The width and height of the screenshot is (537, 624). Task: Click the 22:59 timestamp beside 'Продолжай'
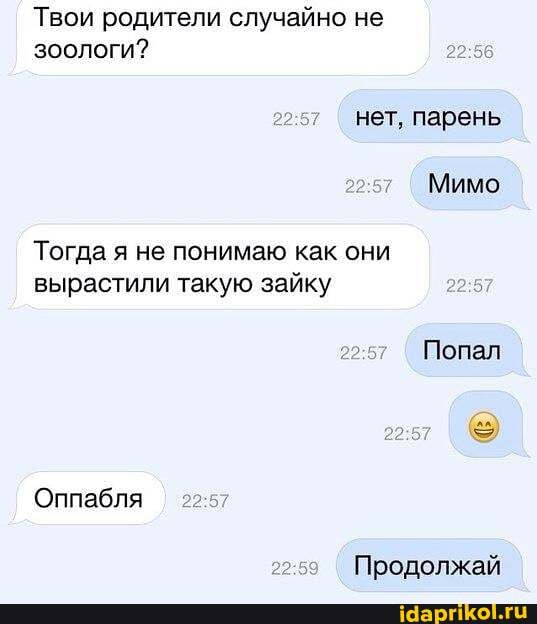(295, 568)
